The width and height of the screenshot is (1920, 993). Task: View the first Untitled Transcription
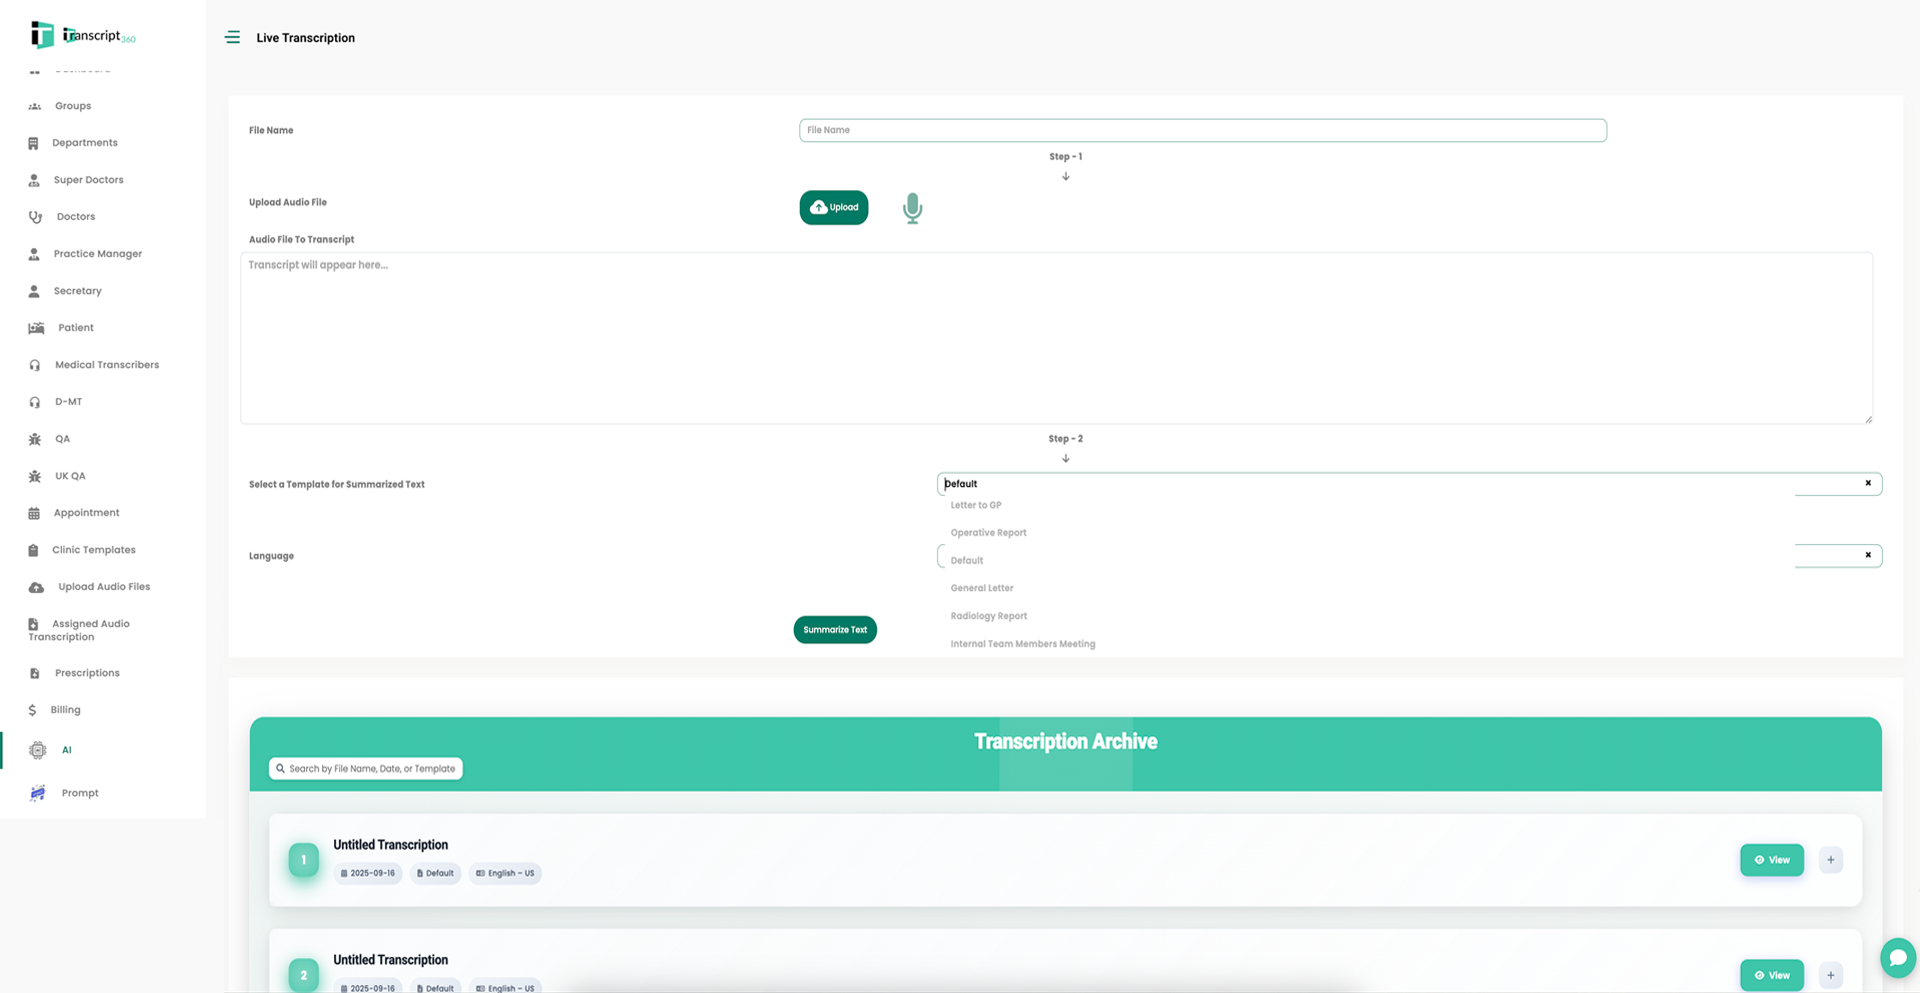pos(1771,860)
